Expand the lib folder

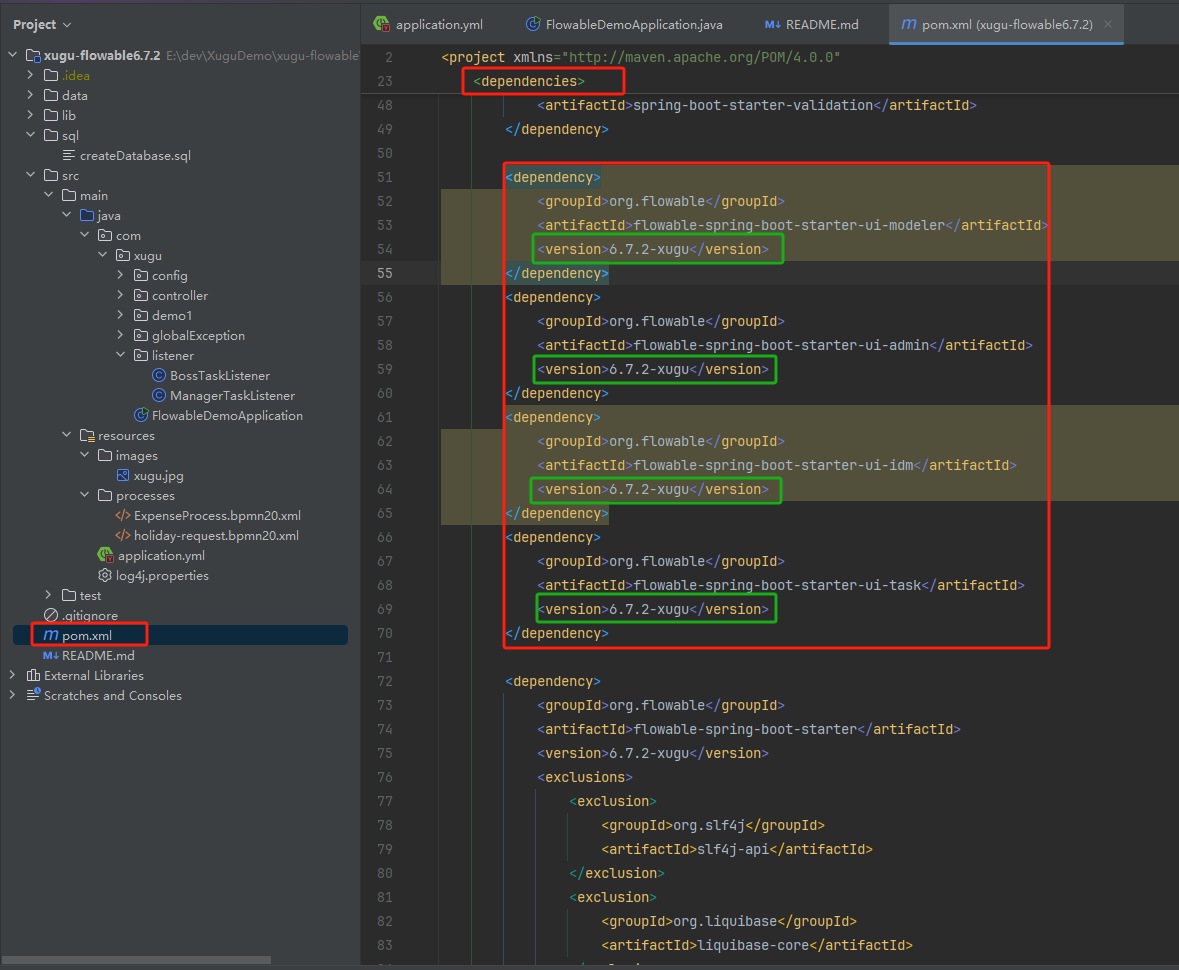[x=30, y=115]
